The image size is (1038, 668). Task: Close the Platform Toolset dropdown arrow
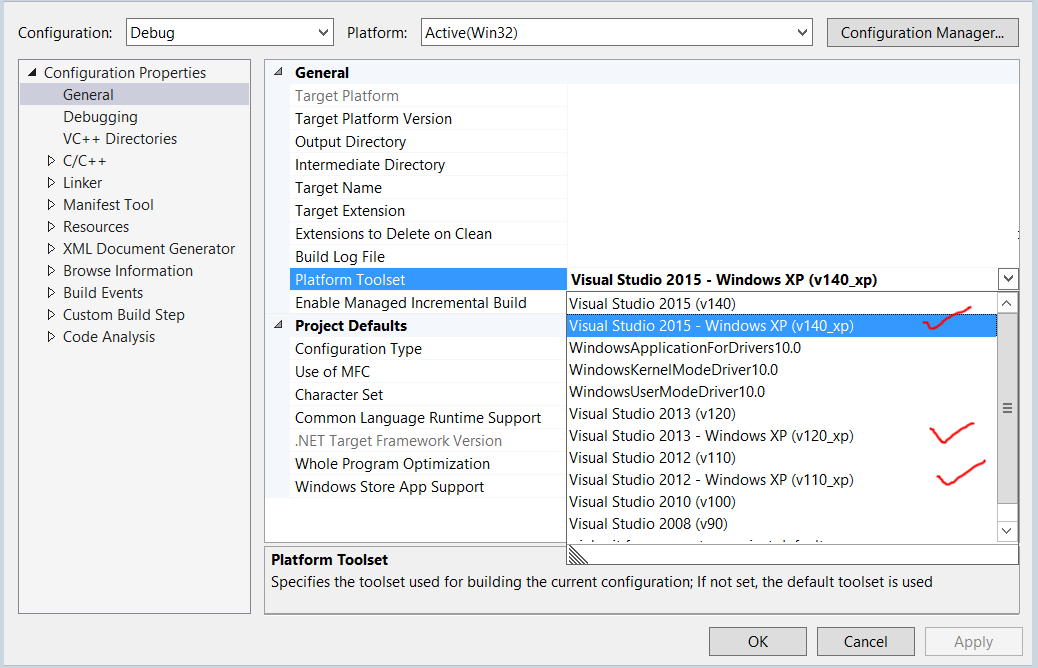point(1008,280)
